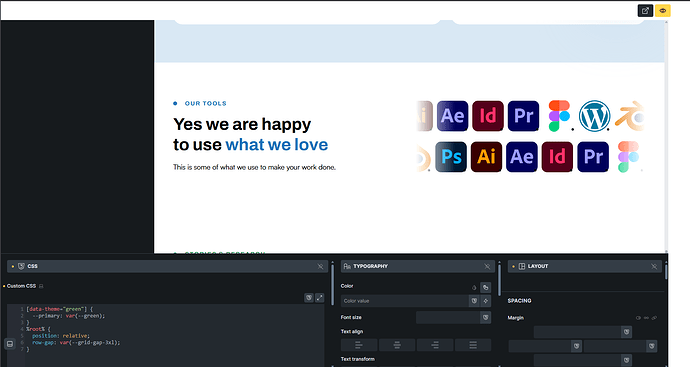
Task: Select the Layout panel header
Action: coord(585,266)
